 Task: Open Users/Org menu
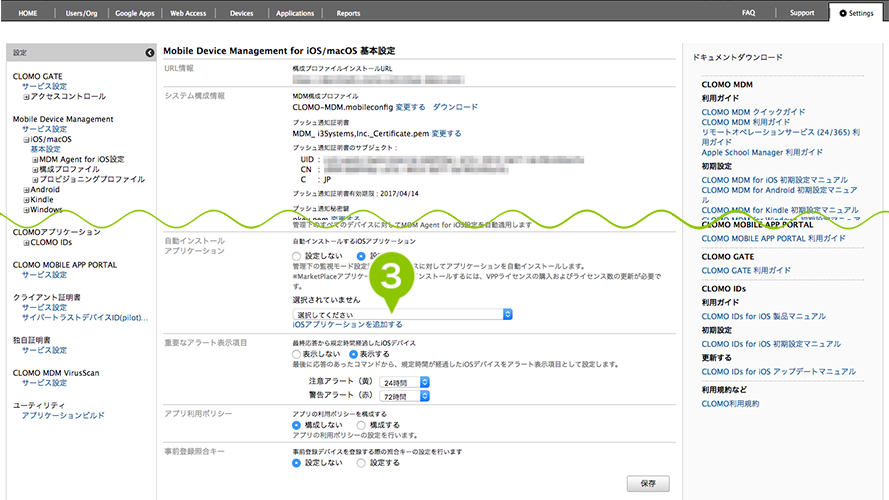(x=82, y=13)
